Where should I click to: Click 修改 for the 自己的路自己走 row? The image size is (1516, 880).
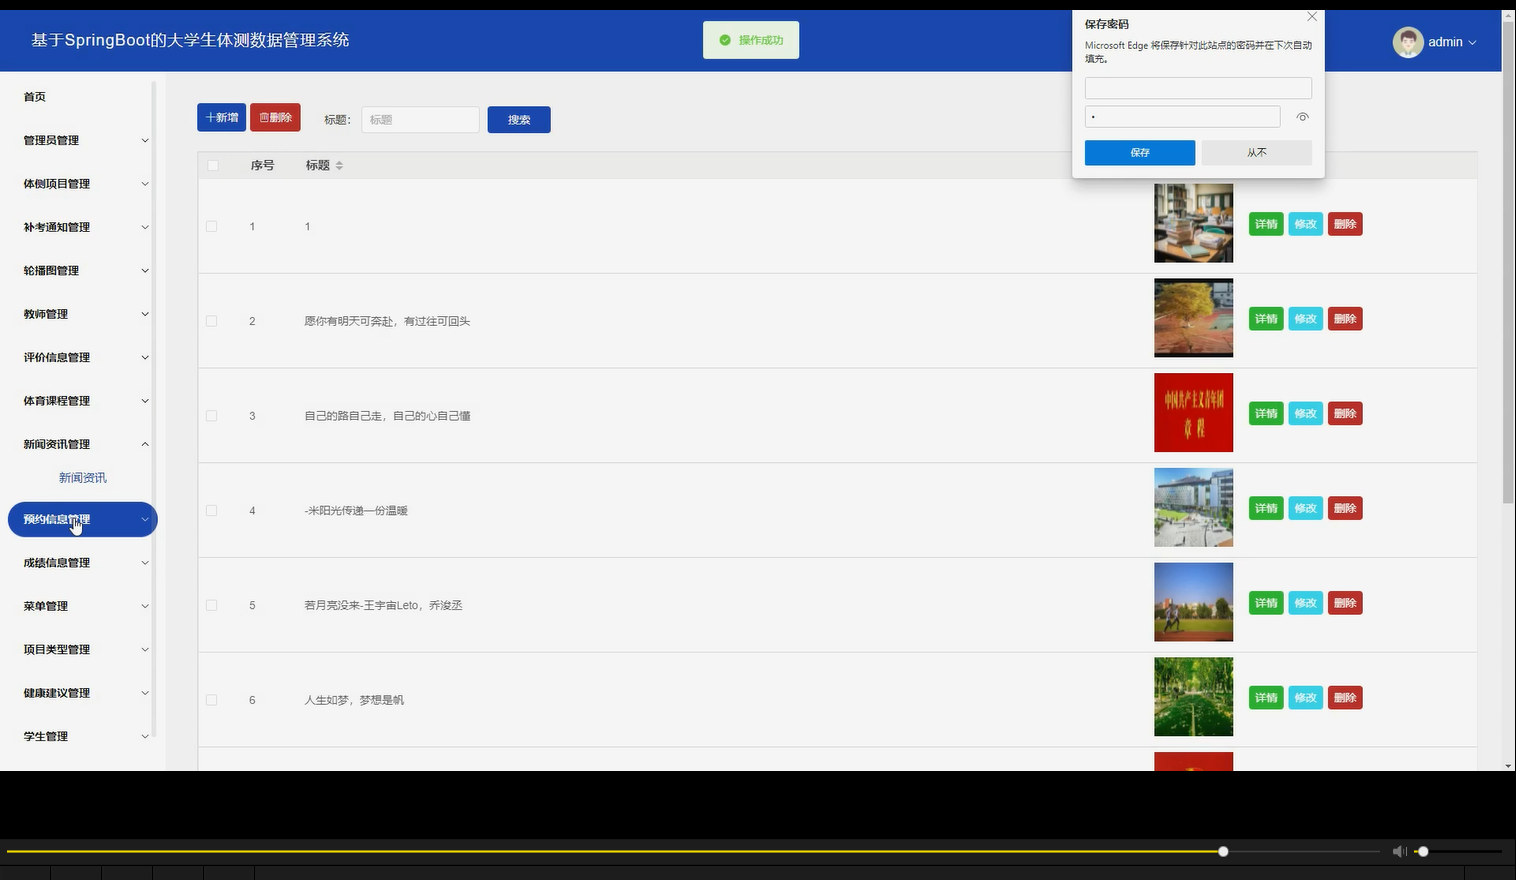click(x=1305, y=414)
